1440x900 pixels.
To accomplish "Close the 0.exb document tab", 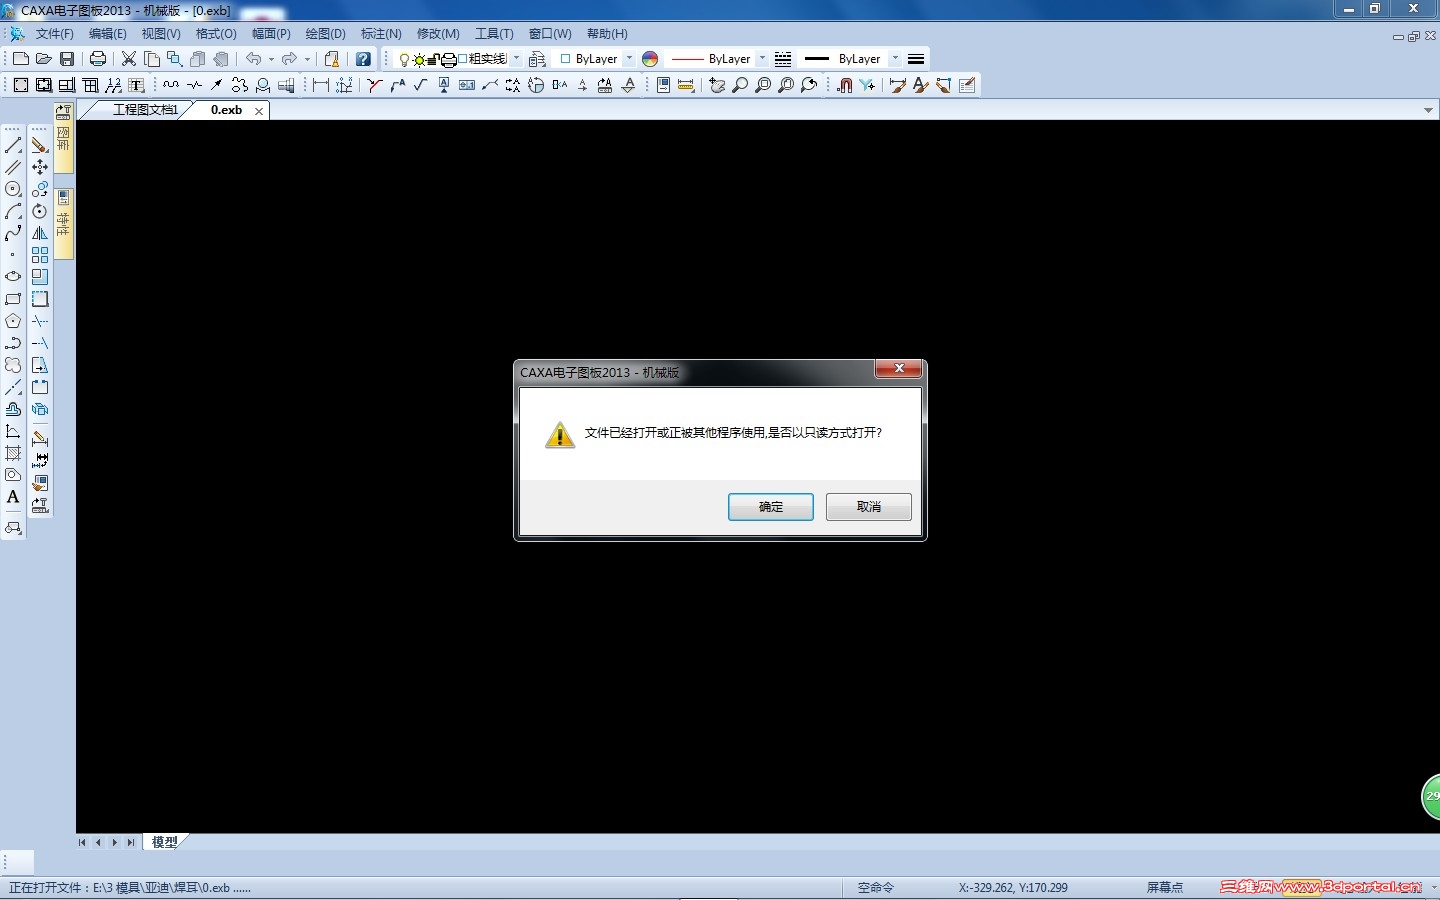I will click(x=259, y=111).
